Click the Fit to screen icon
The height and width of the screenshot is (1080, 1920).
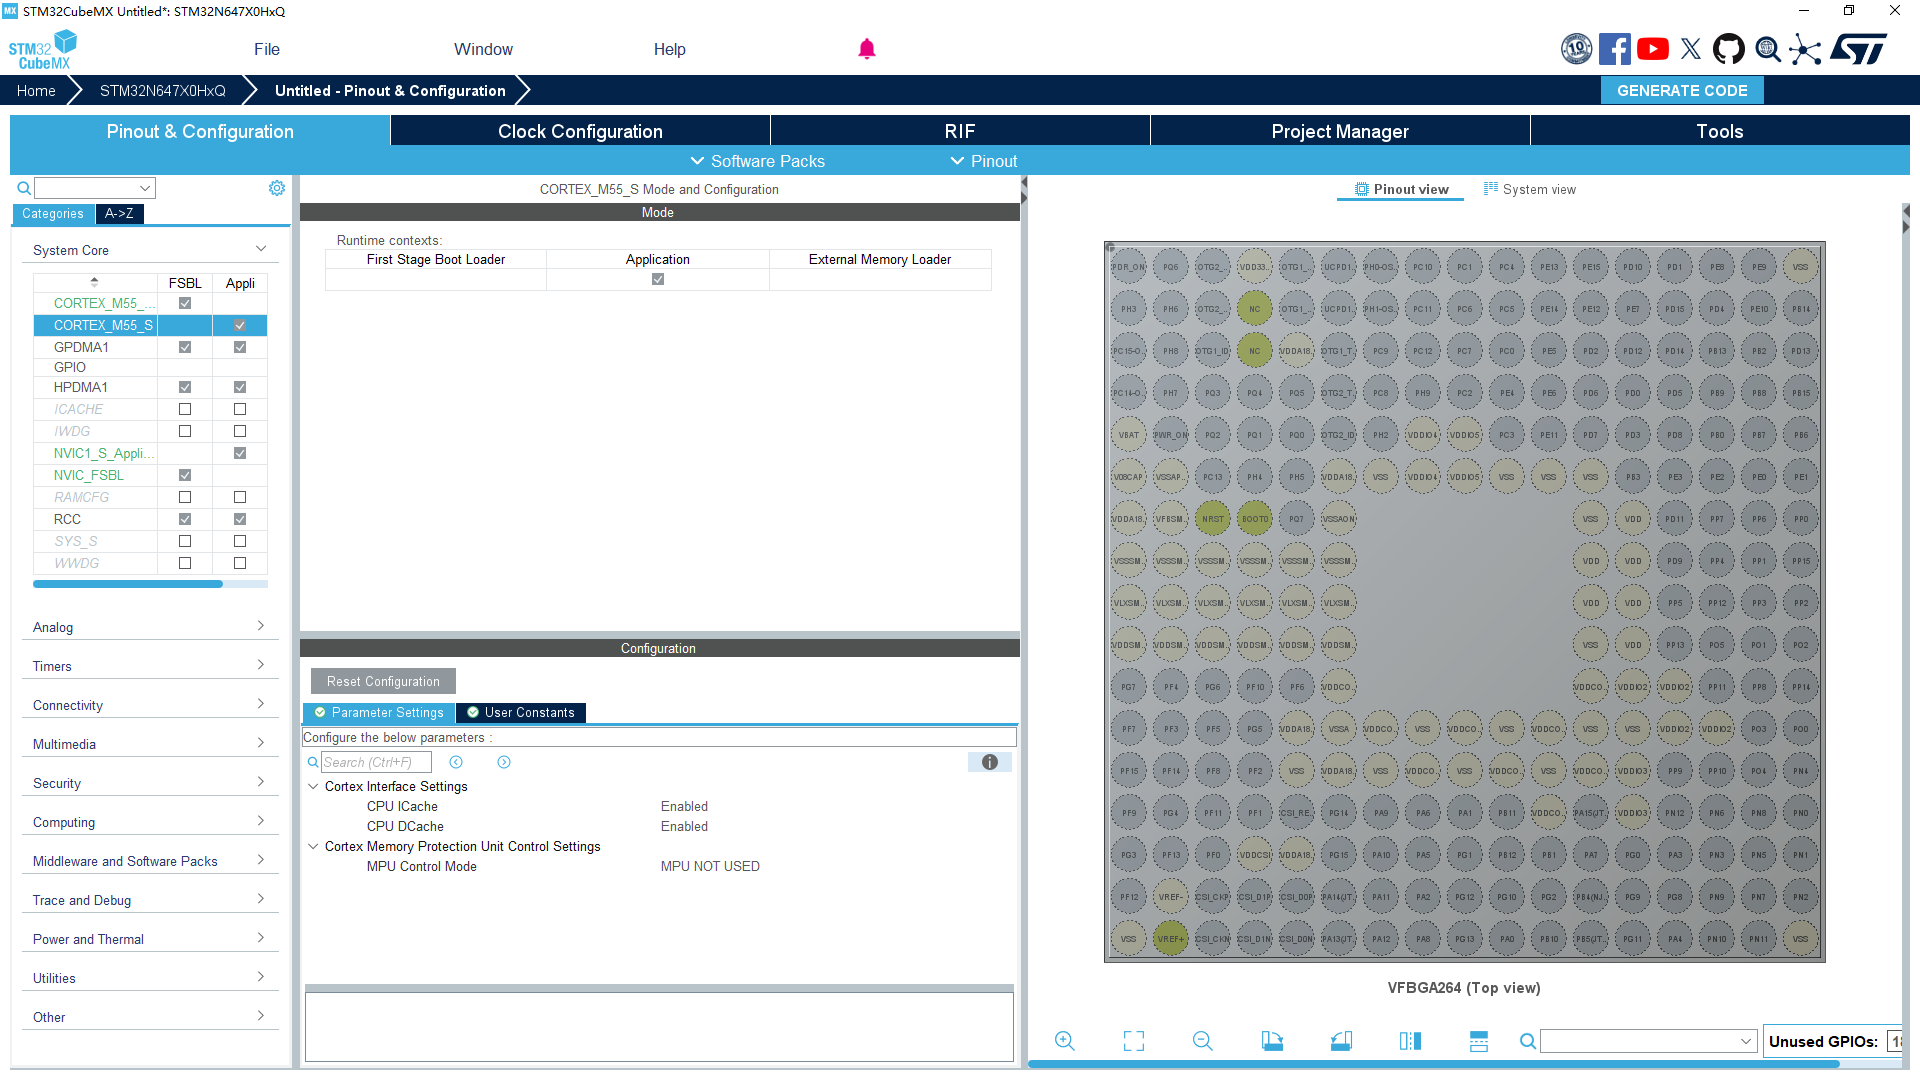point(1134,1041)
